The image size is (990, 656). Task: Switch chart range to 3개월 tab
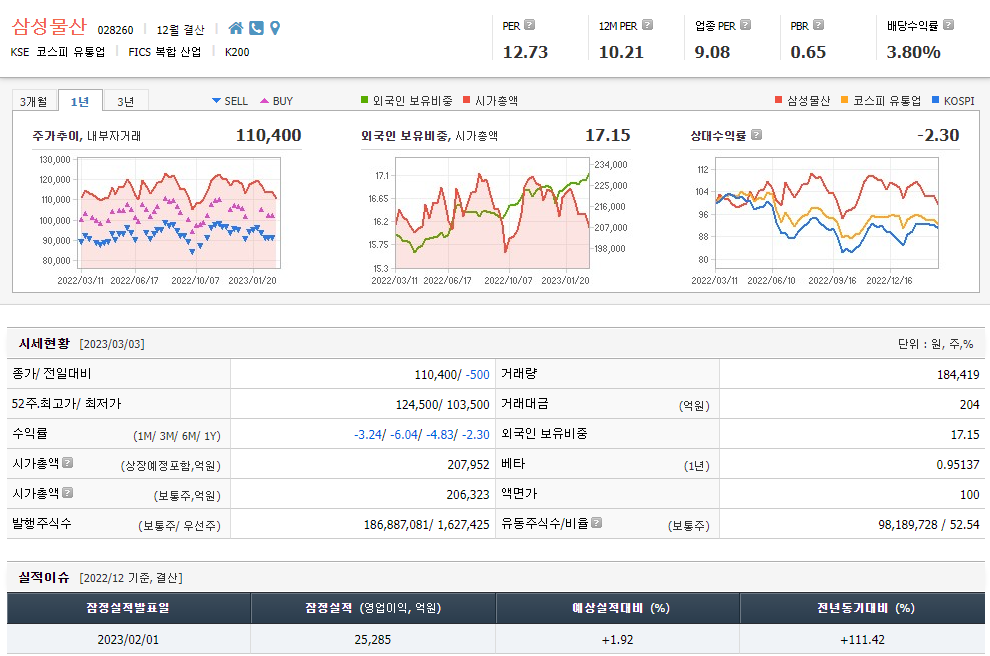[33, 102]
